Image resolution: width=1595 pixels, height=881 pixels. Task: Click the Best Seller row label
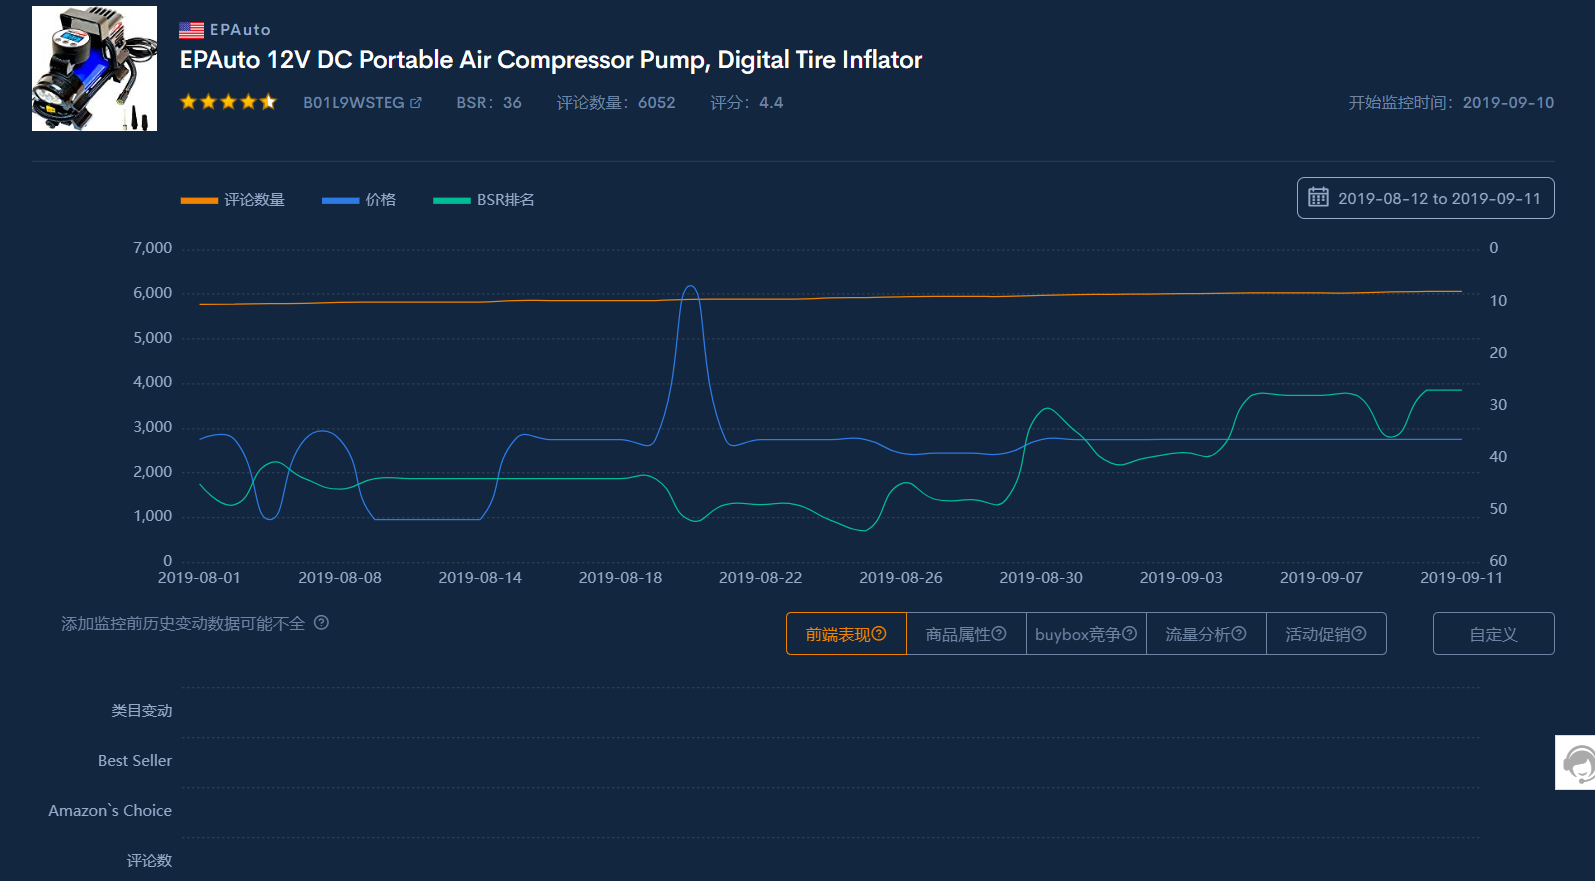135,760
